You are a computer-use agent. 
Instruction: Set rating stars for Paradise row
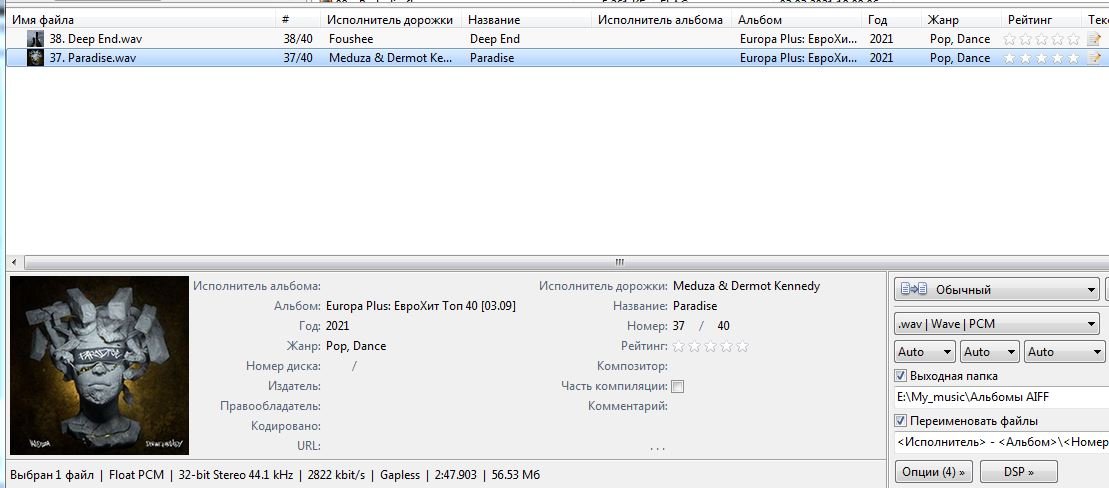coord(1042,58)
